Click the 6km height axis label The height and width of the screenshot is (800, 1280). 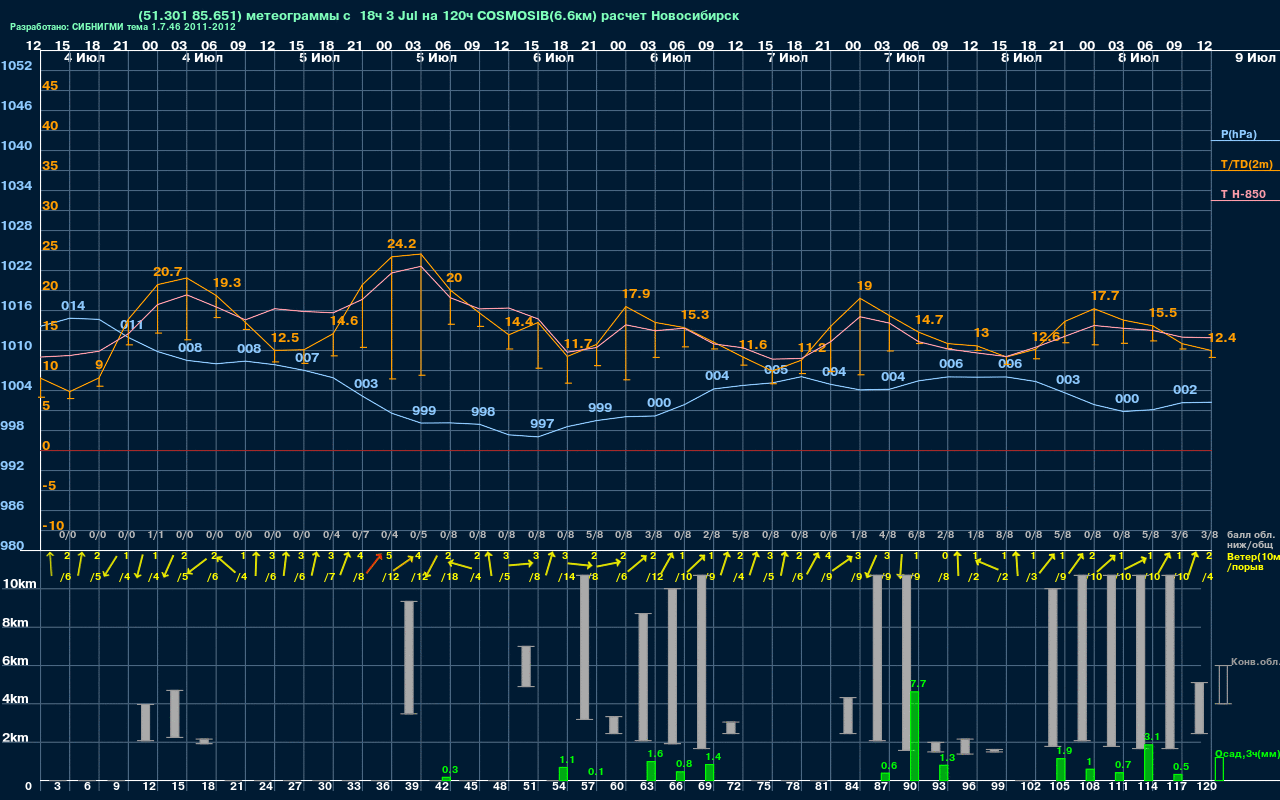pyautogui.click(x=15, y=661)
